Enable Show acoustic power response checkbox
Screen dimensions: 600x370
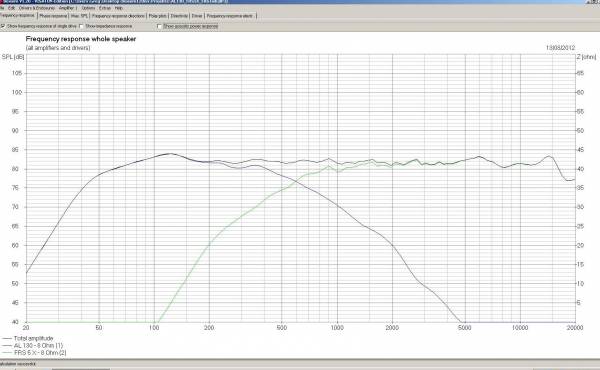[159, 26]
